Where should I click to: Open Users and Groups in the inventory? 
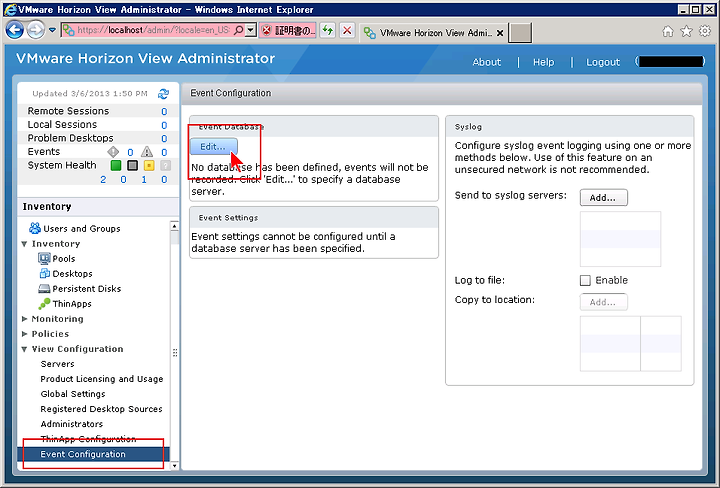tap(74, 228)
